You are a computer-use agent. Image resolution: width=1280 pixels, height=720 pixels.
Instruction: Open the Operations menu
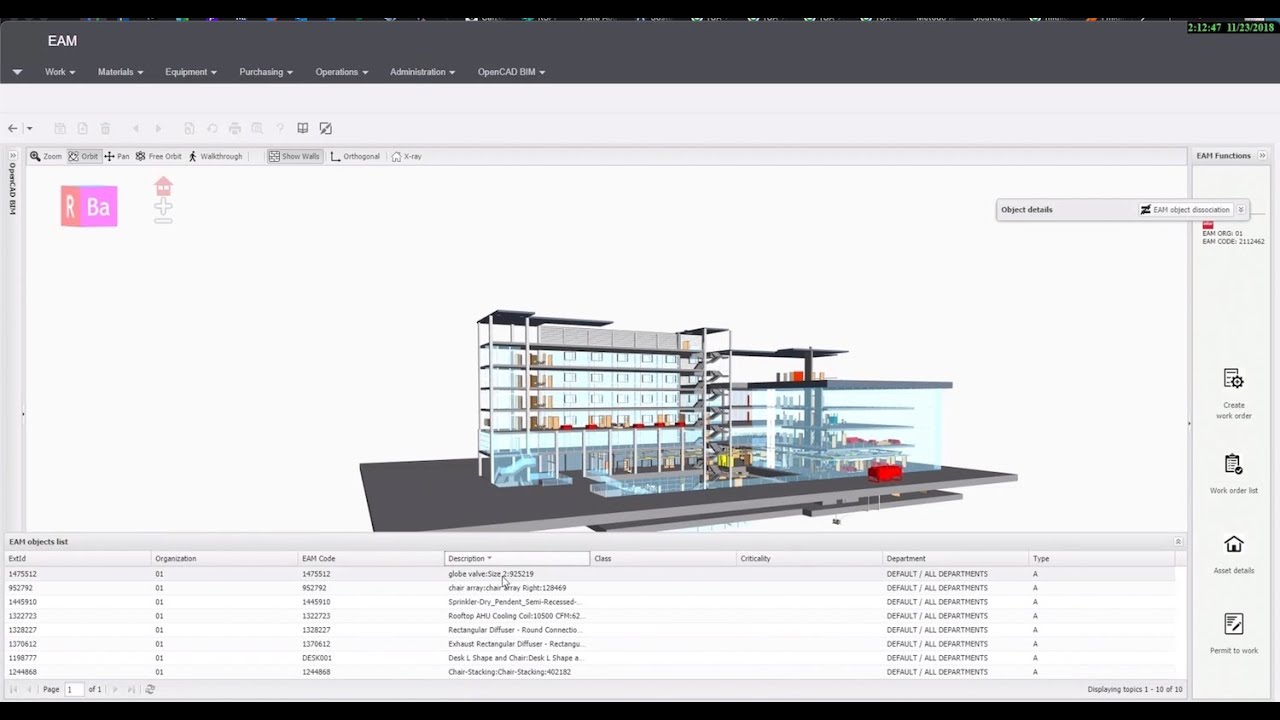pyautogui.click(x=342, y=72)
